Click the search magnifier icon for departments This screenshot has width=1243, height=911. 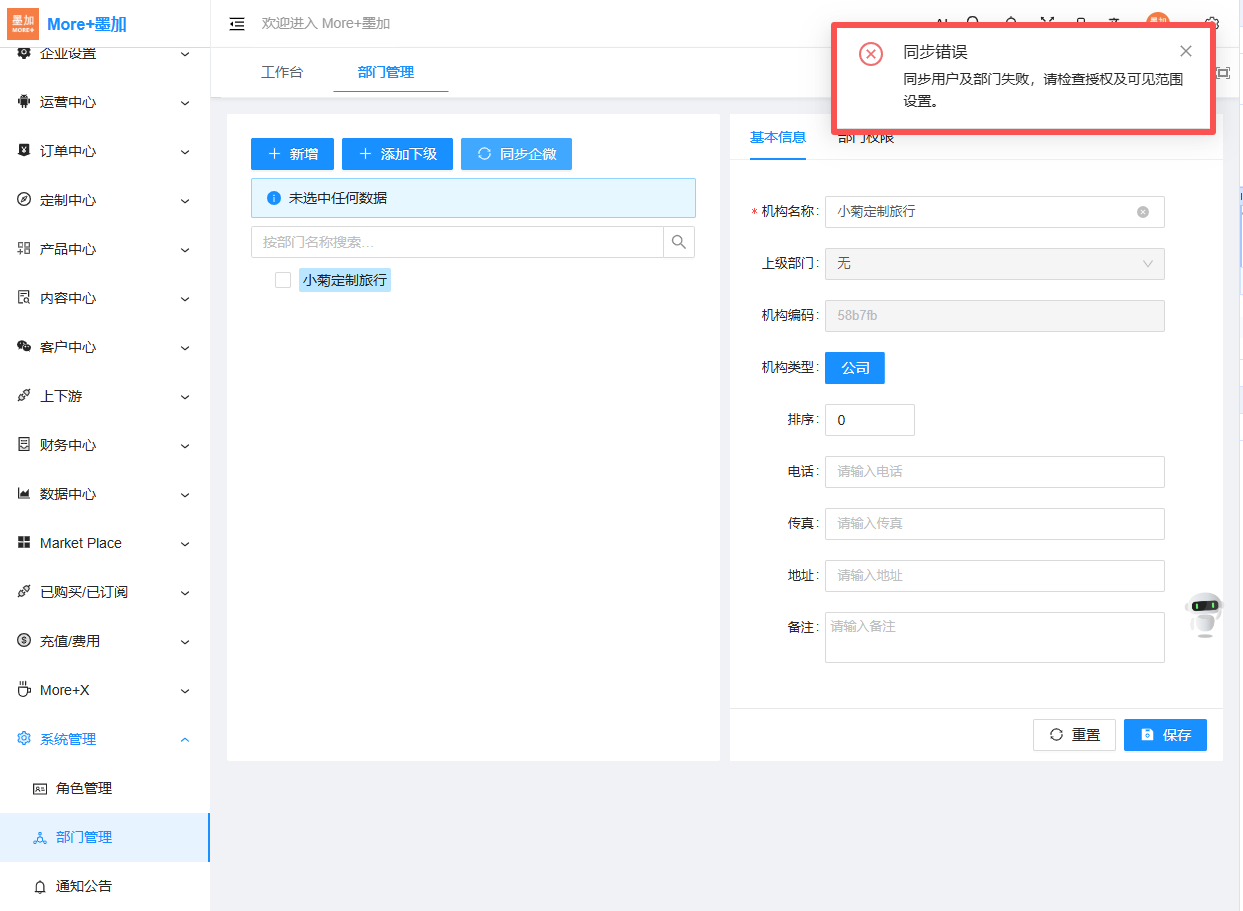pos(679,242)
